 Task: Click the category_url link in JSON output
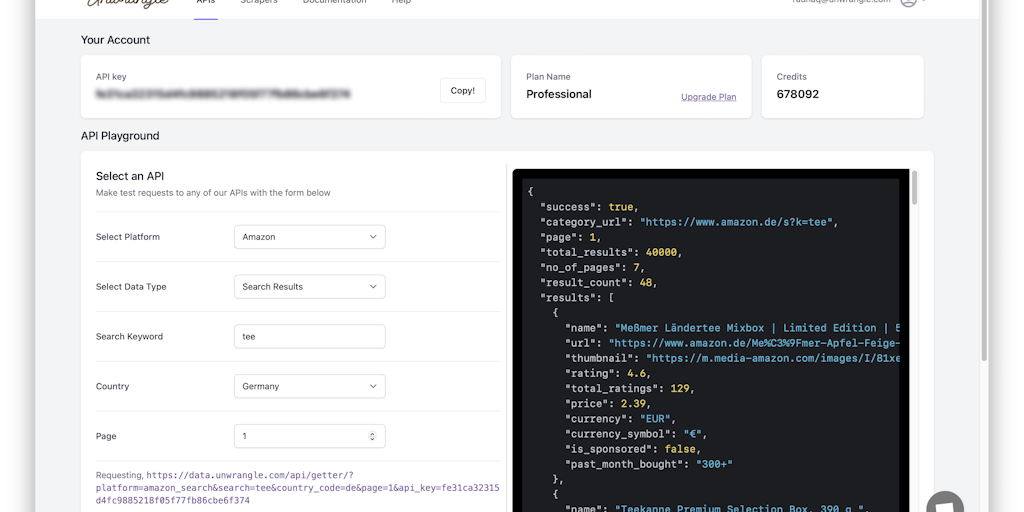coord(738,222)
